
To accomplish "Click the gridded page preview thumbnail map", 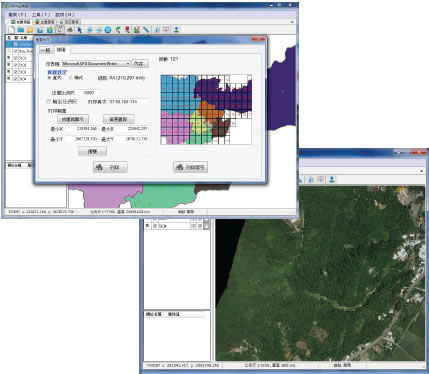I will coord(206,109).
